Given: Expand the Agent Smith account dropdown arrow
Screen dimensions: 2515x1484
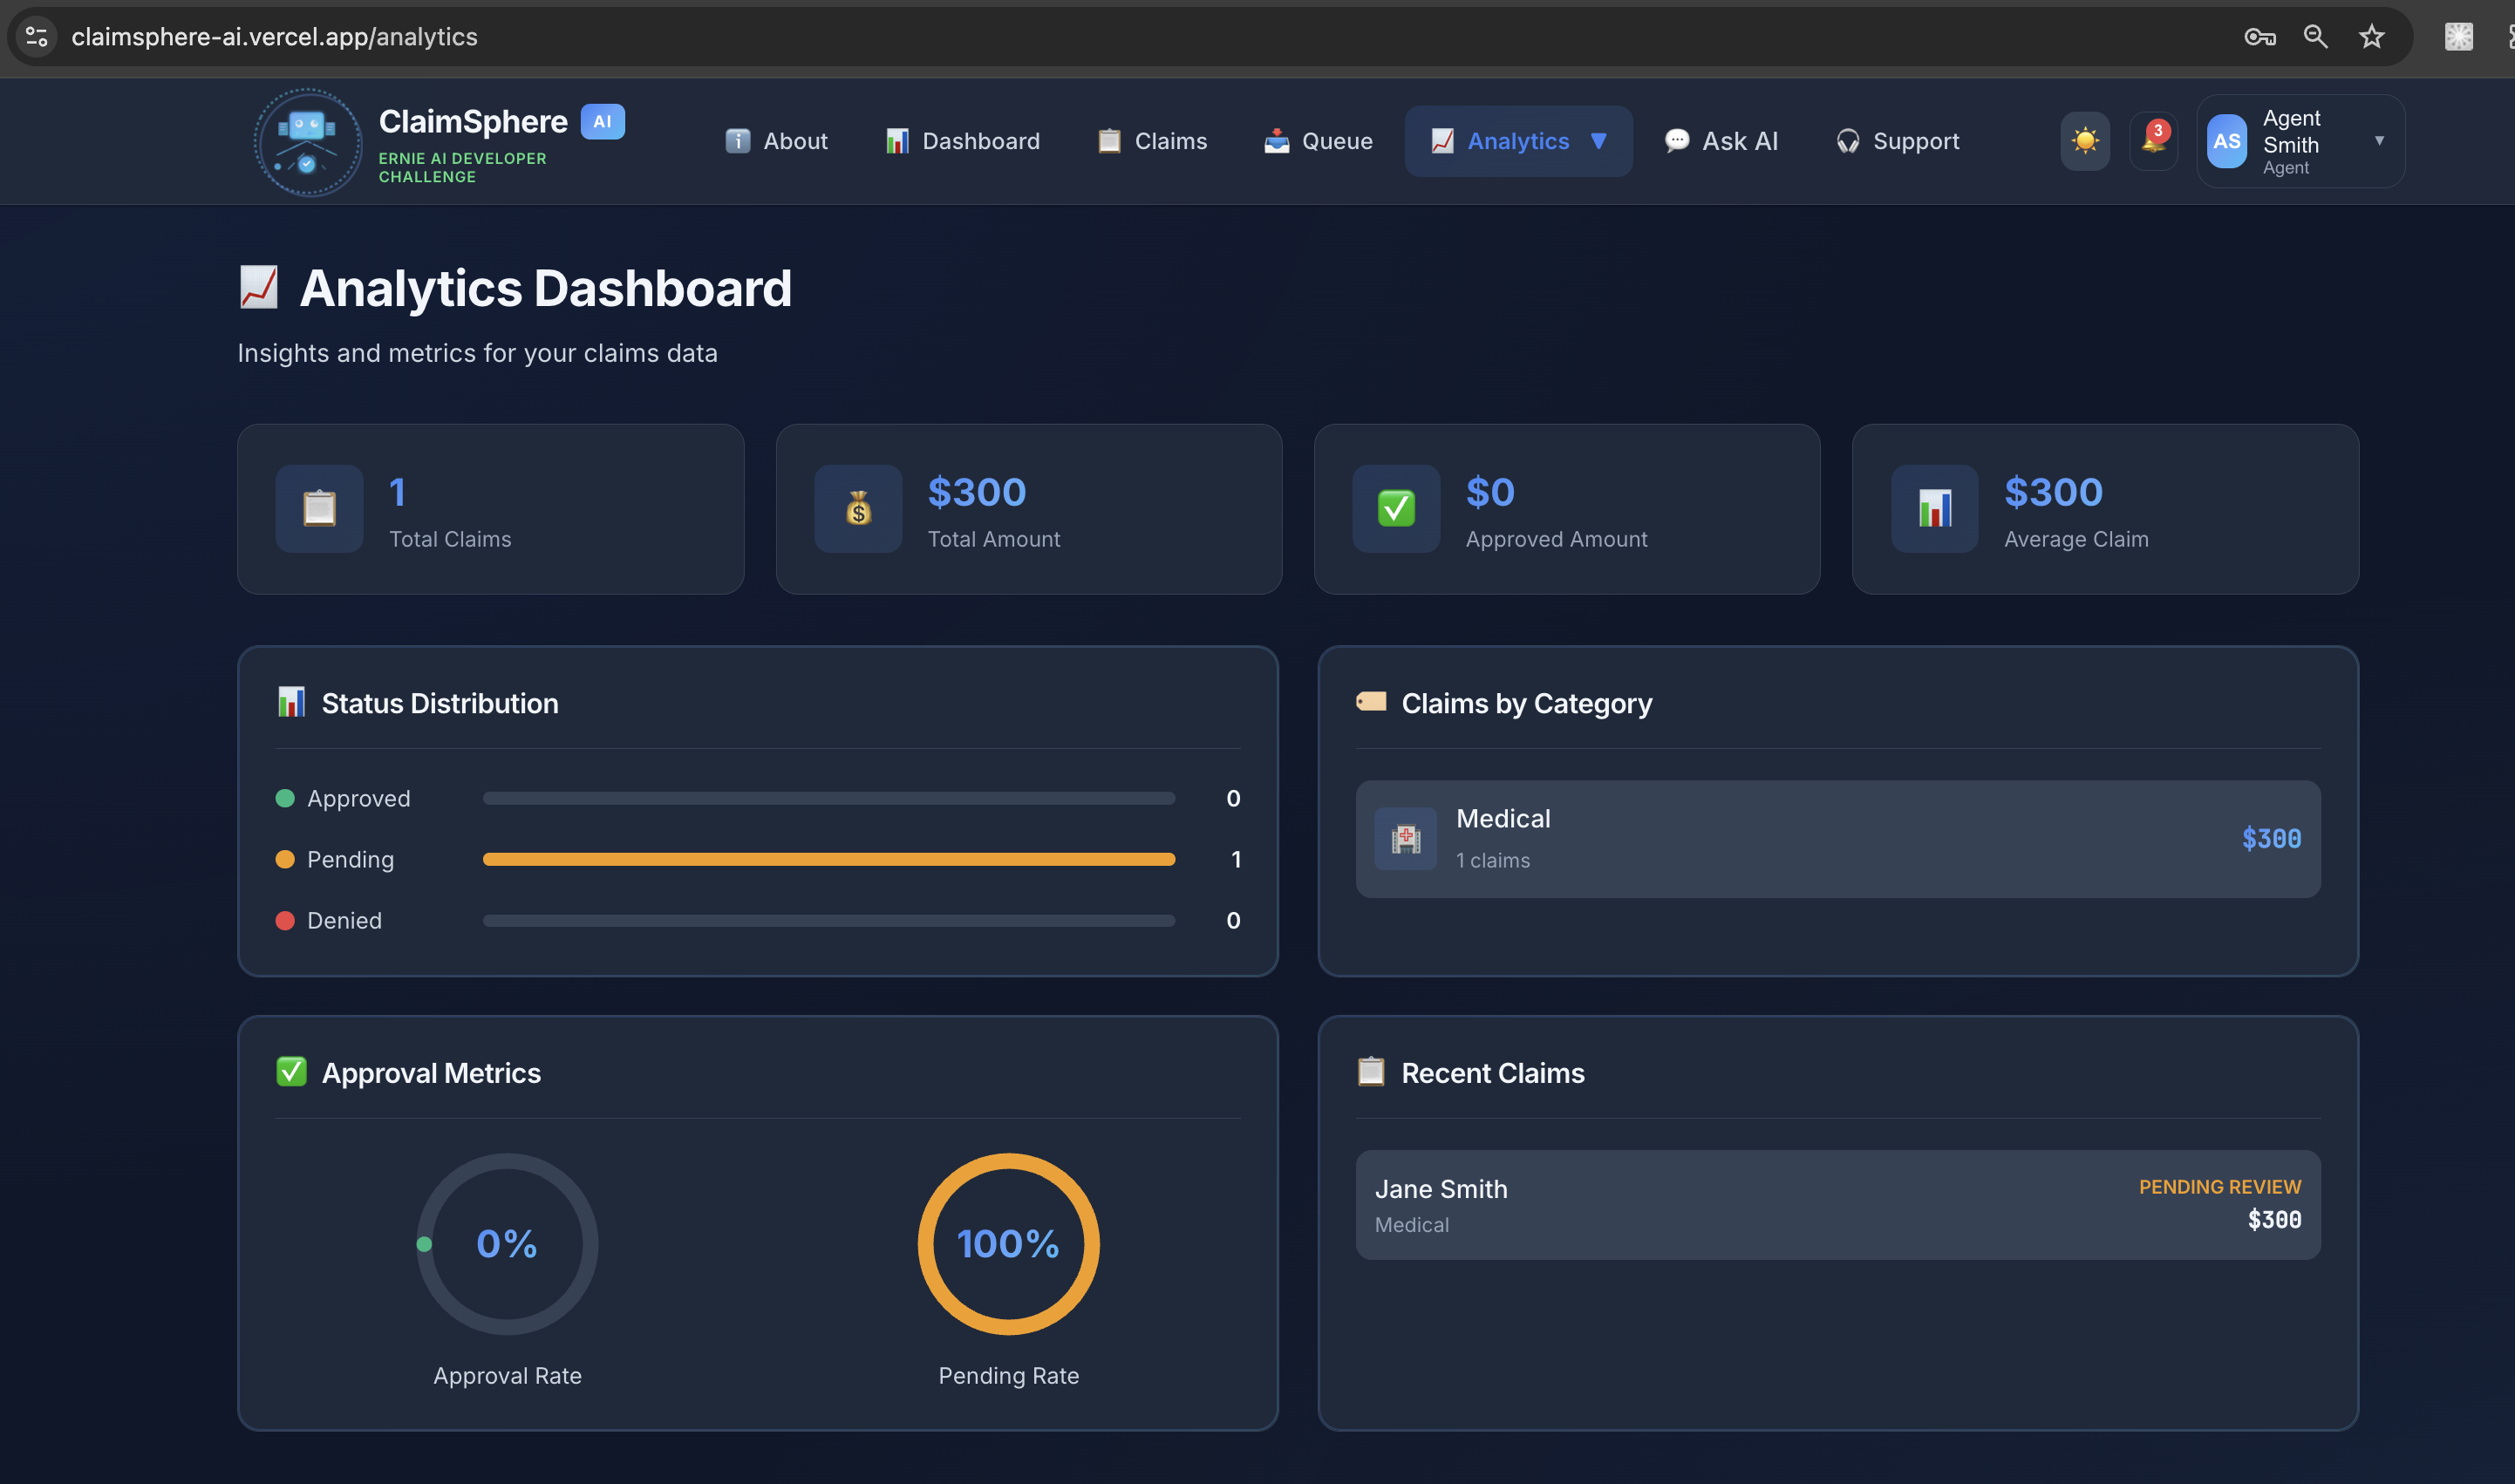Looking at the screenshot, I should [x=2379, y=141].
